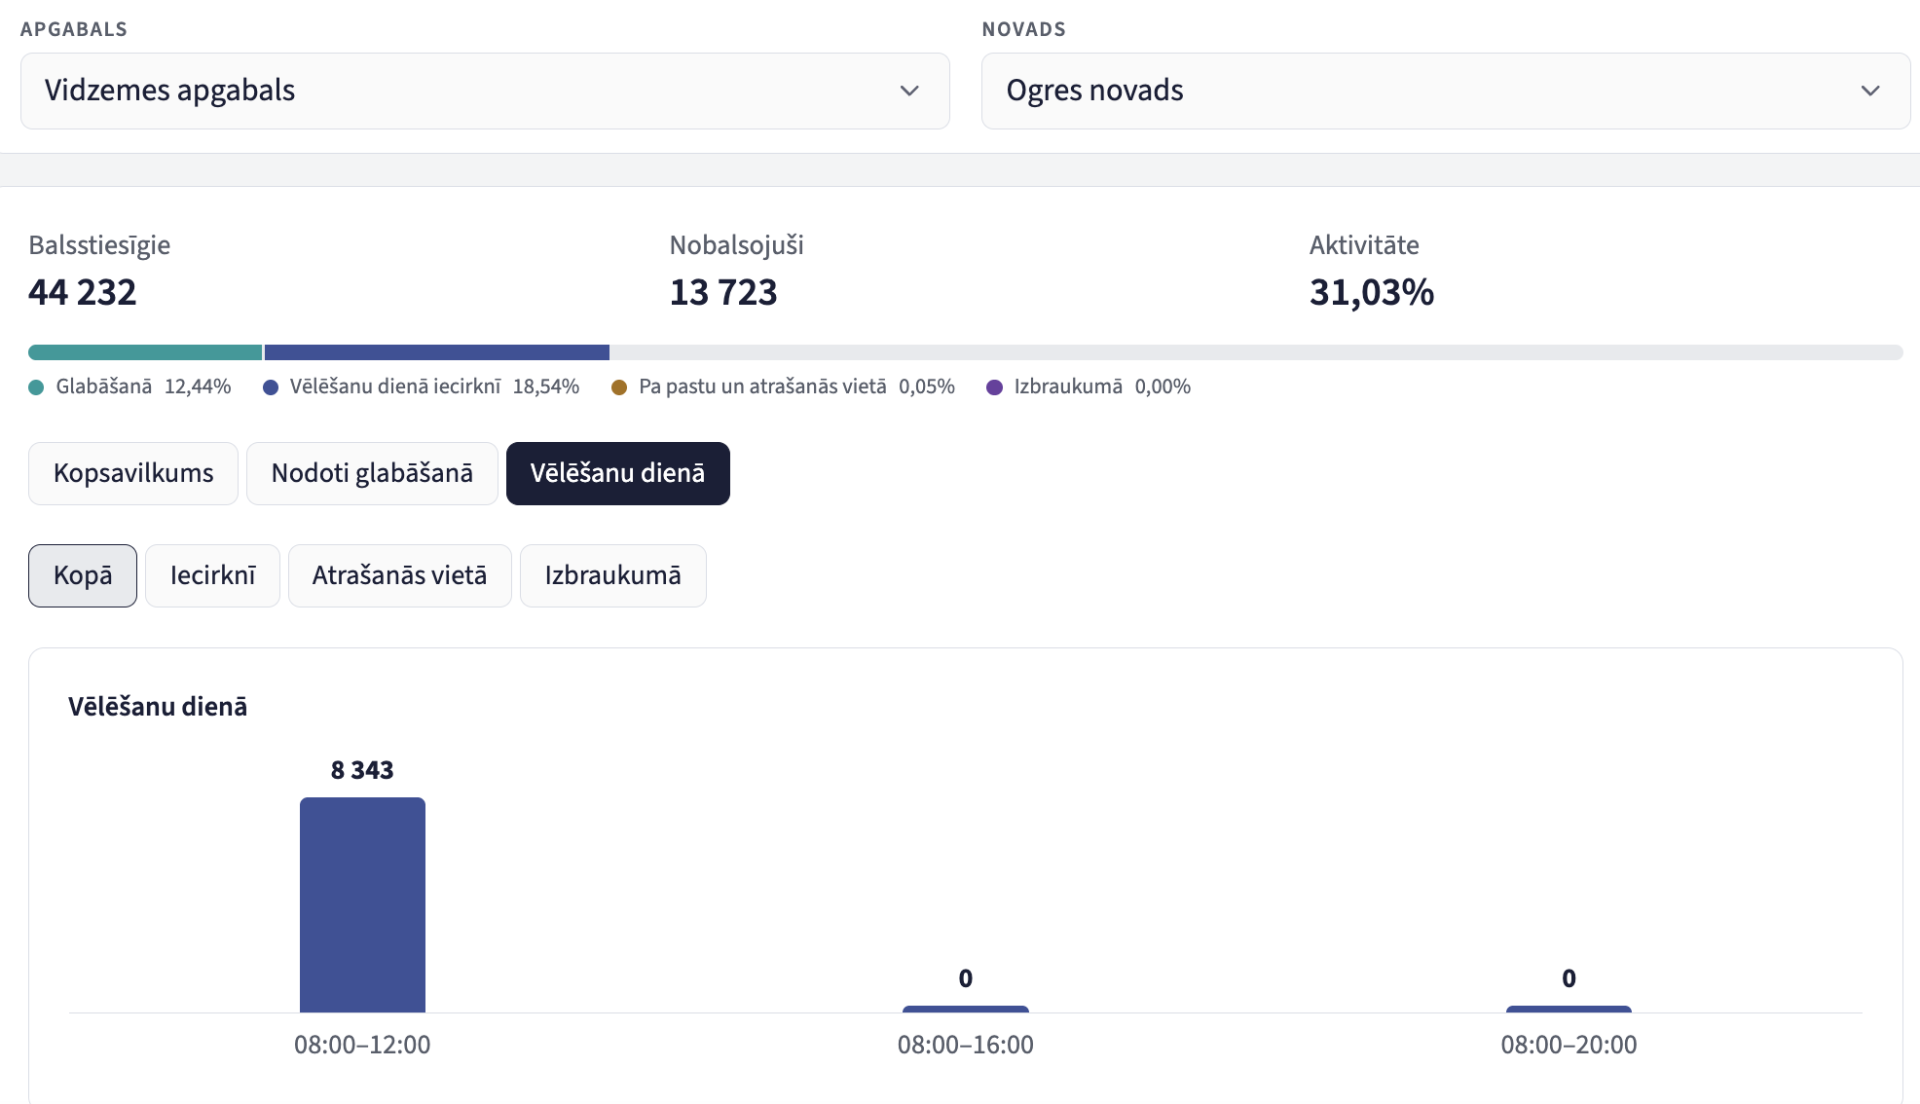Click the teal Glabāšanā segment of progress bar
Viewport: 1920px width, 1104px height.
(145, 352)
